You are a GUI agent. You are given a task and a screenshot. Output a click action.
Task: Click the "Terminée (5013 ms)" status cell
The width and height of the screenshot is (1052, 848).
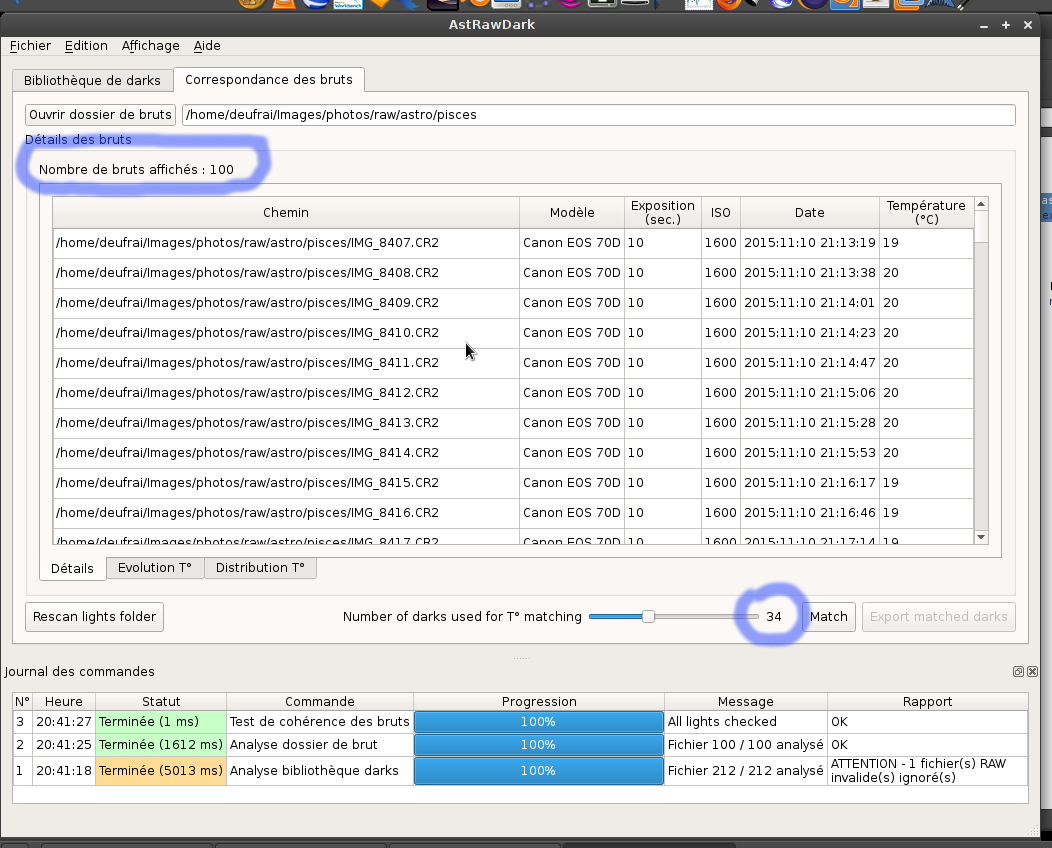[161, 771]
